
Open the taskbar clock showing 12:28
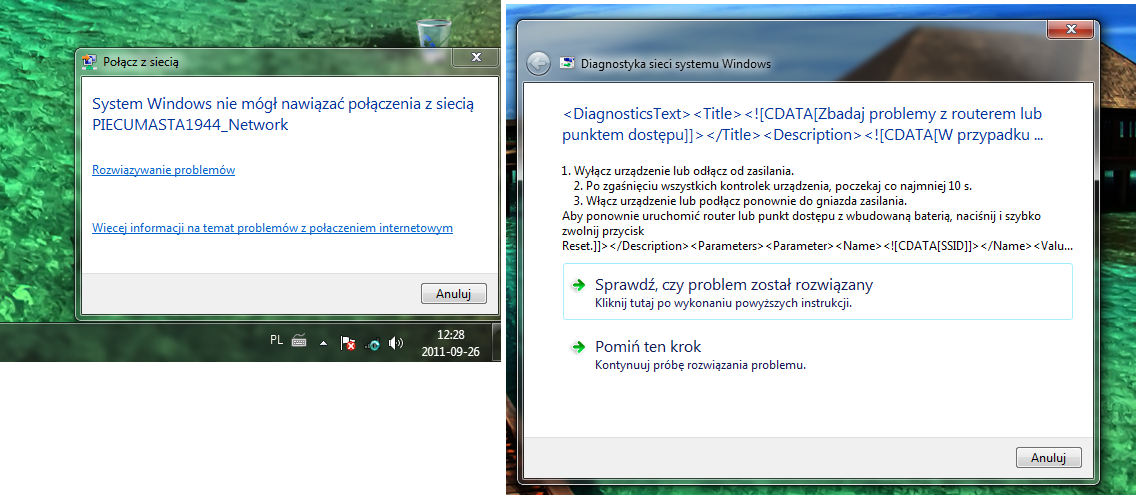(x=451, y=343)
